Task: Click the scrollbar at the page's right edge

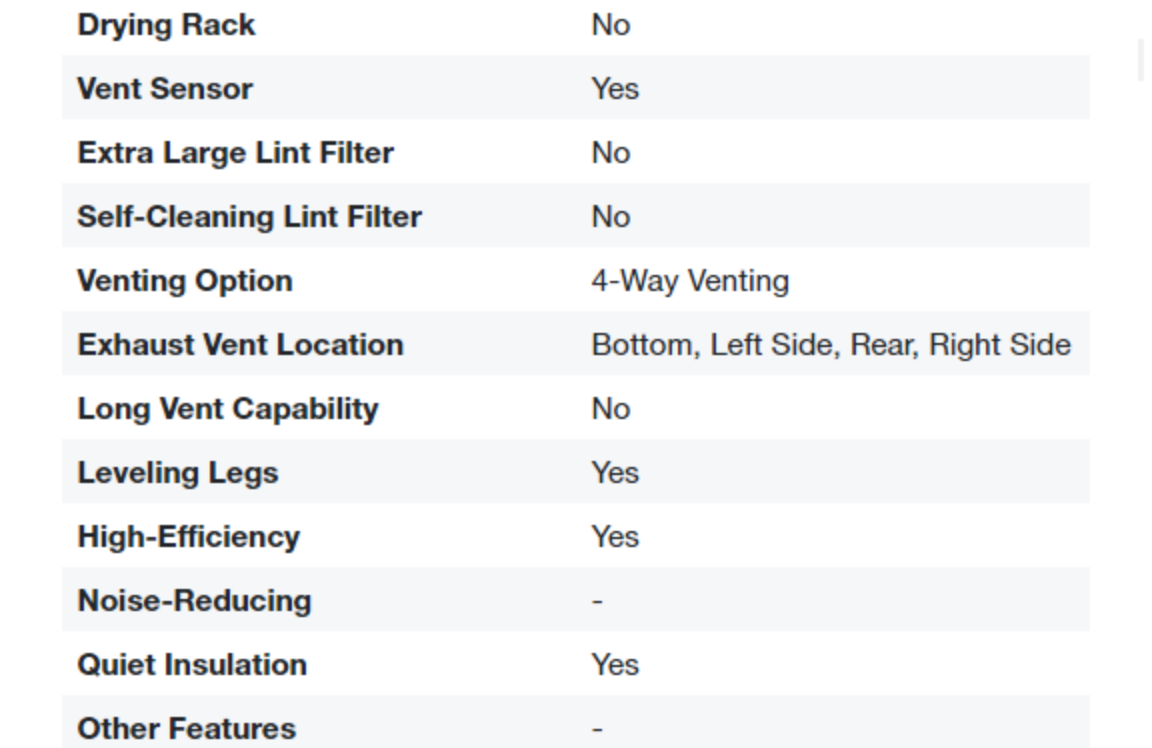Action: click(x=1142, y=60)
